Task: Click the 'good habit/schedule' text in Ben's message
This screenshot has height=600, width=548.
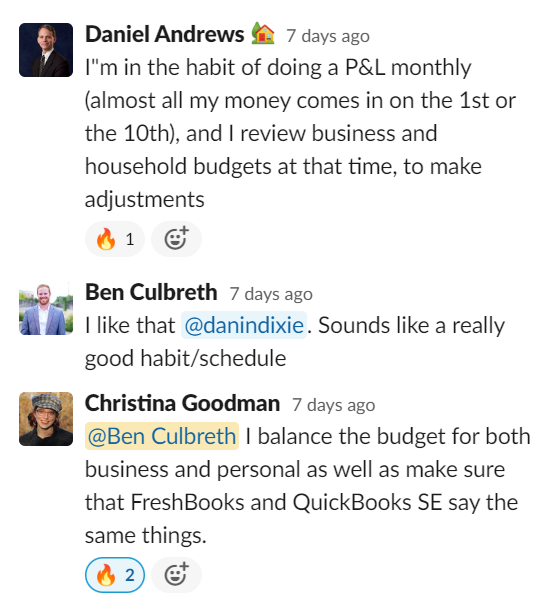Action: coord(186,359)
